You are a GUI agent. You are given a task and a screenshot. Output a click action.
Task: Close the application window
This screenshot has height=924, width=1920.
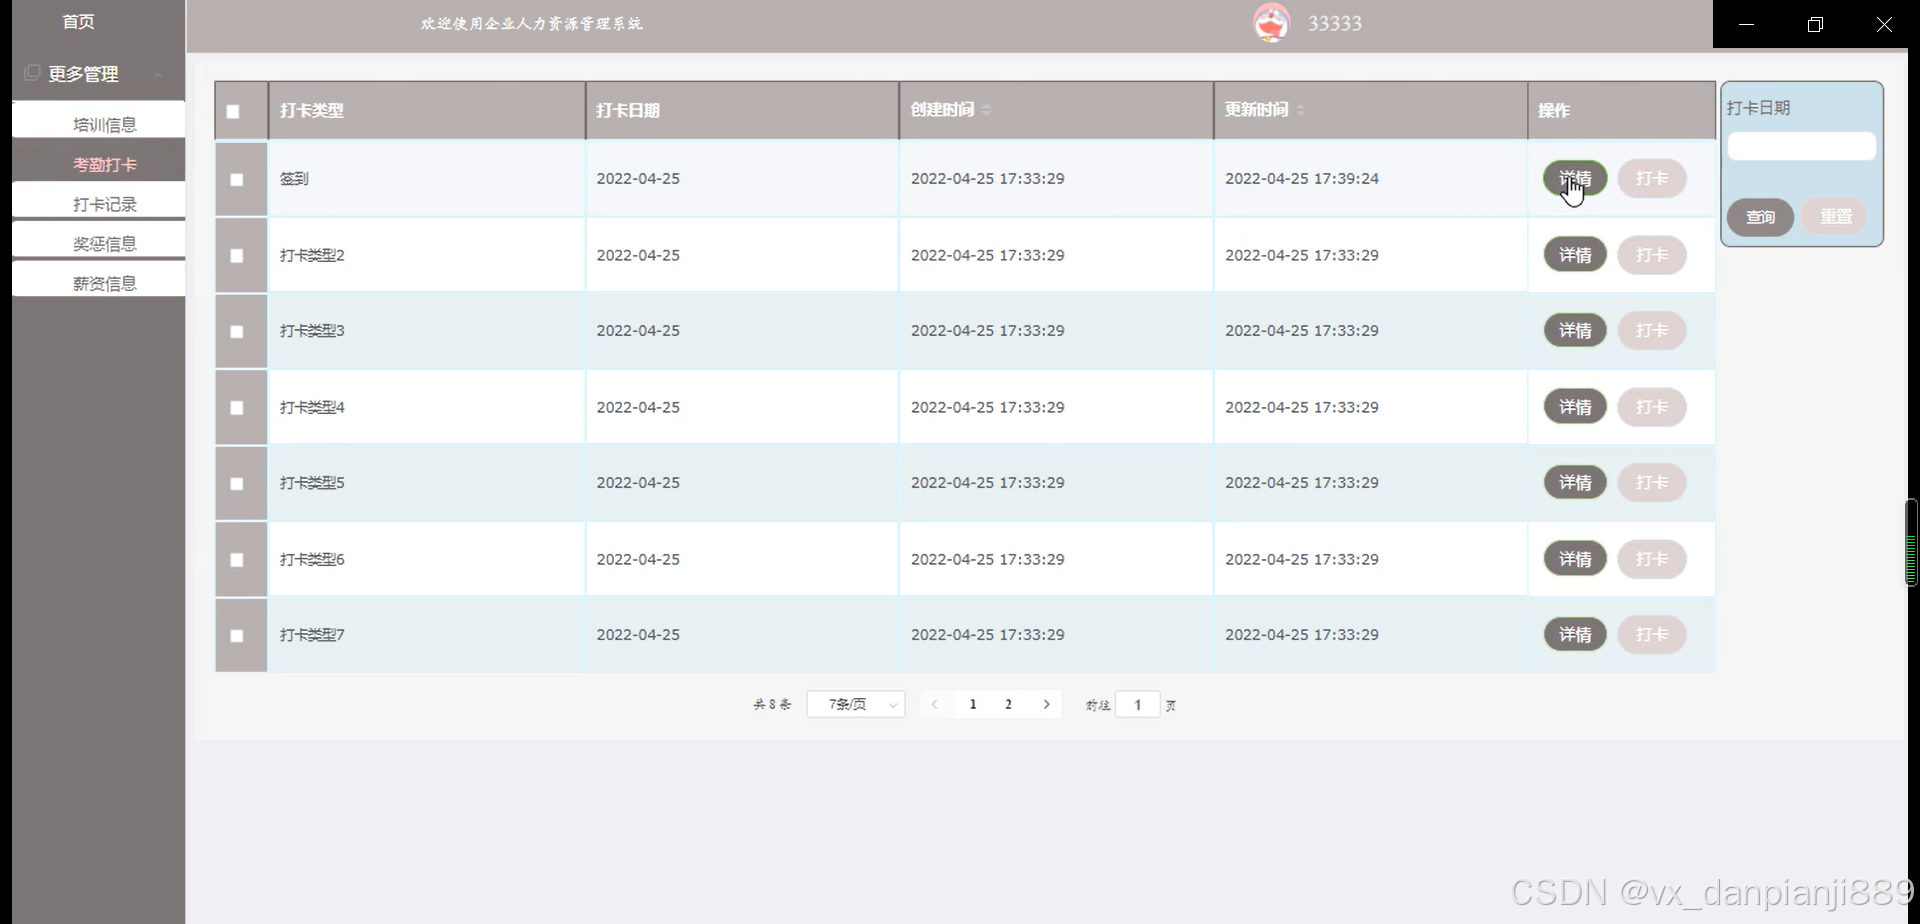(x=1884, y=24)
